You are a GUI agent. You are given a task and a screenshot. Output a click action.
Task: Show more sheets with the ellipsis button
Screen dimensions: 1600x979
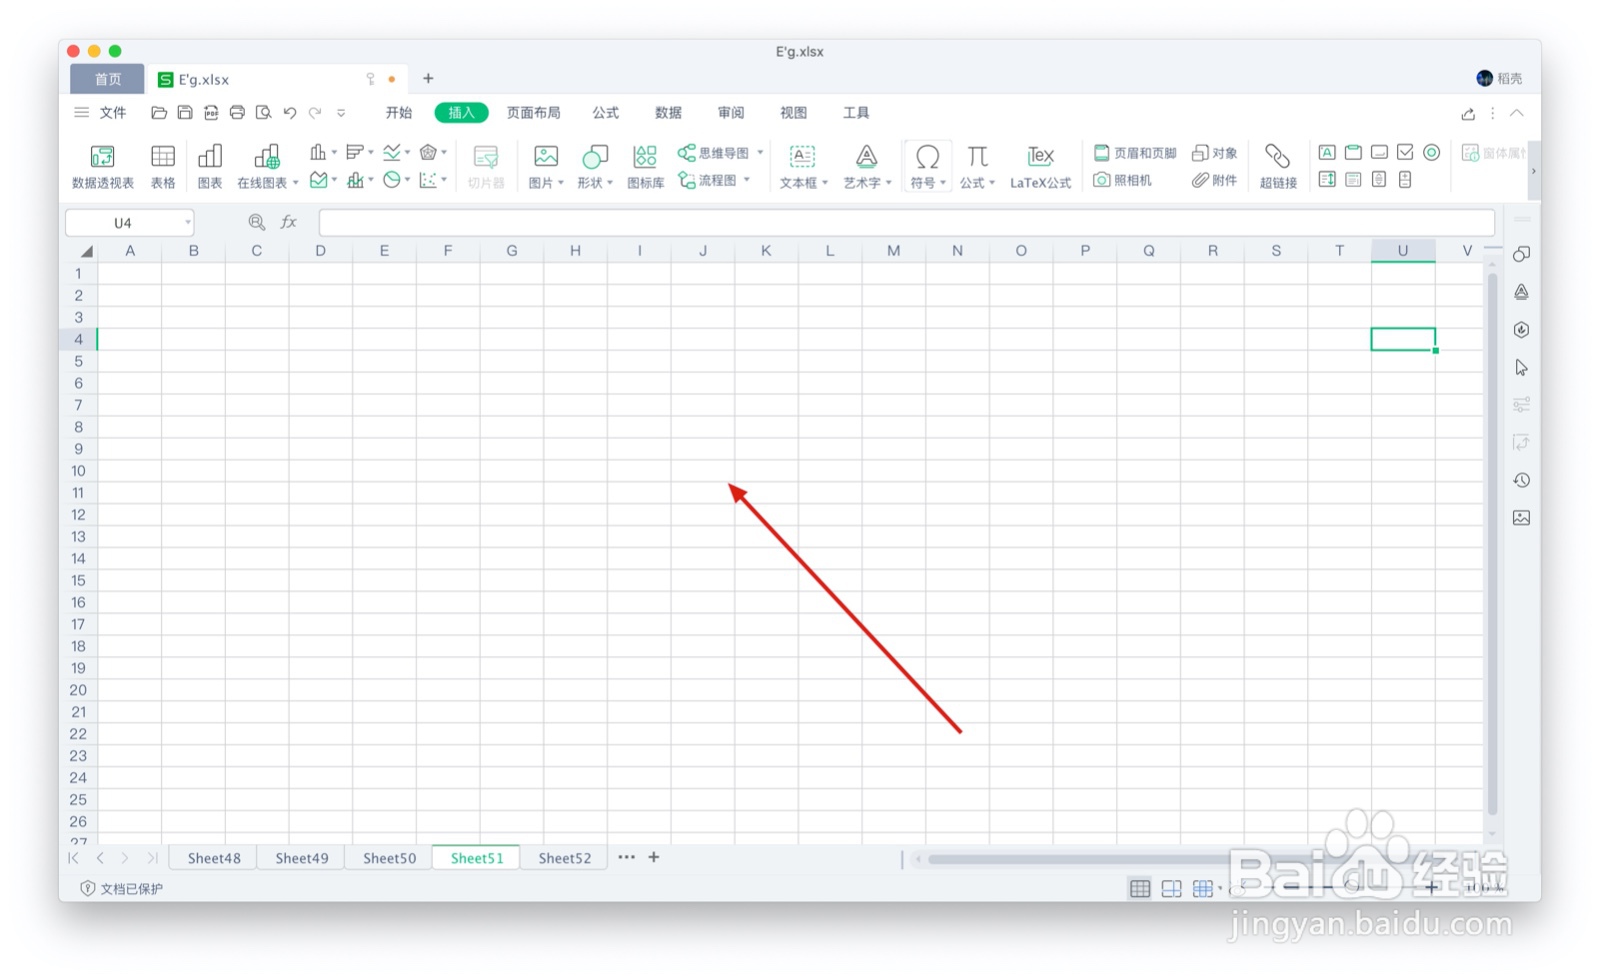pyautogui.click(x=626, y=857)
